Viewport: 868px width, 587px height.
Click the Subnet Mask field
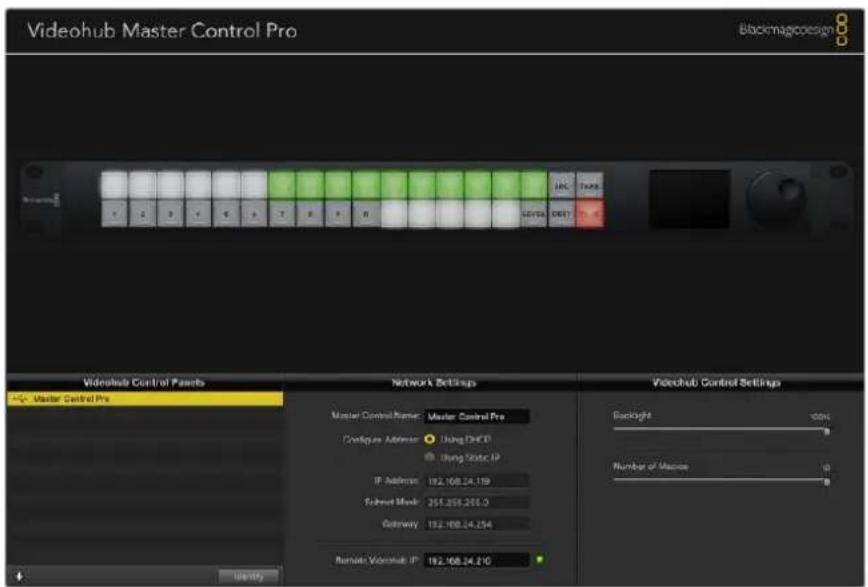(x=477, y=502)
